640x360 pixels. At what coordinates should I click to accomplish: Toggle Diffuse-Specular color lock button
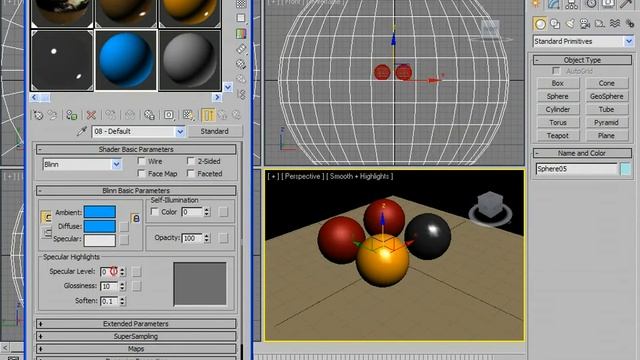click(x=47, y=233)
